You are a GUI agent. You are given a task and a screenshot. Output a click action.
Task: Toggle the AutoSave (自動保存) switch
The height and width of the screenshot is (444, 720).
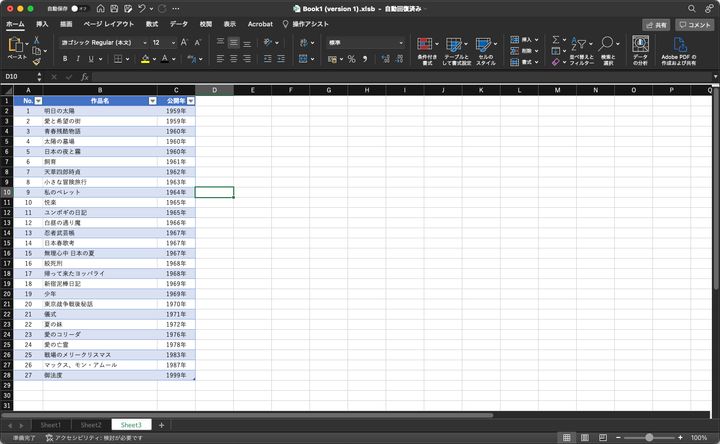(x=78, y=8)
